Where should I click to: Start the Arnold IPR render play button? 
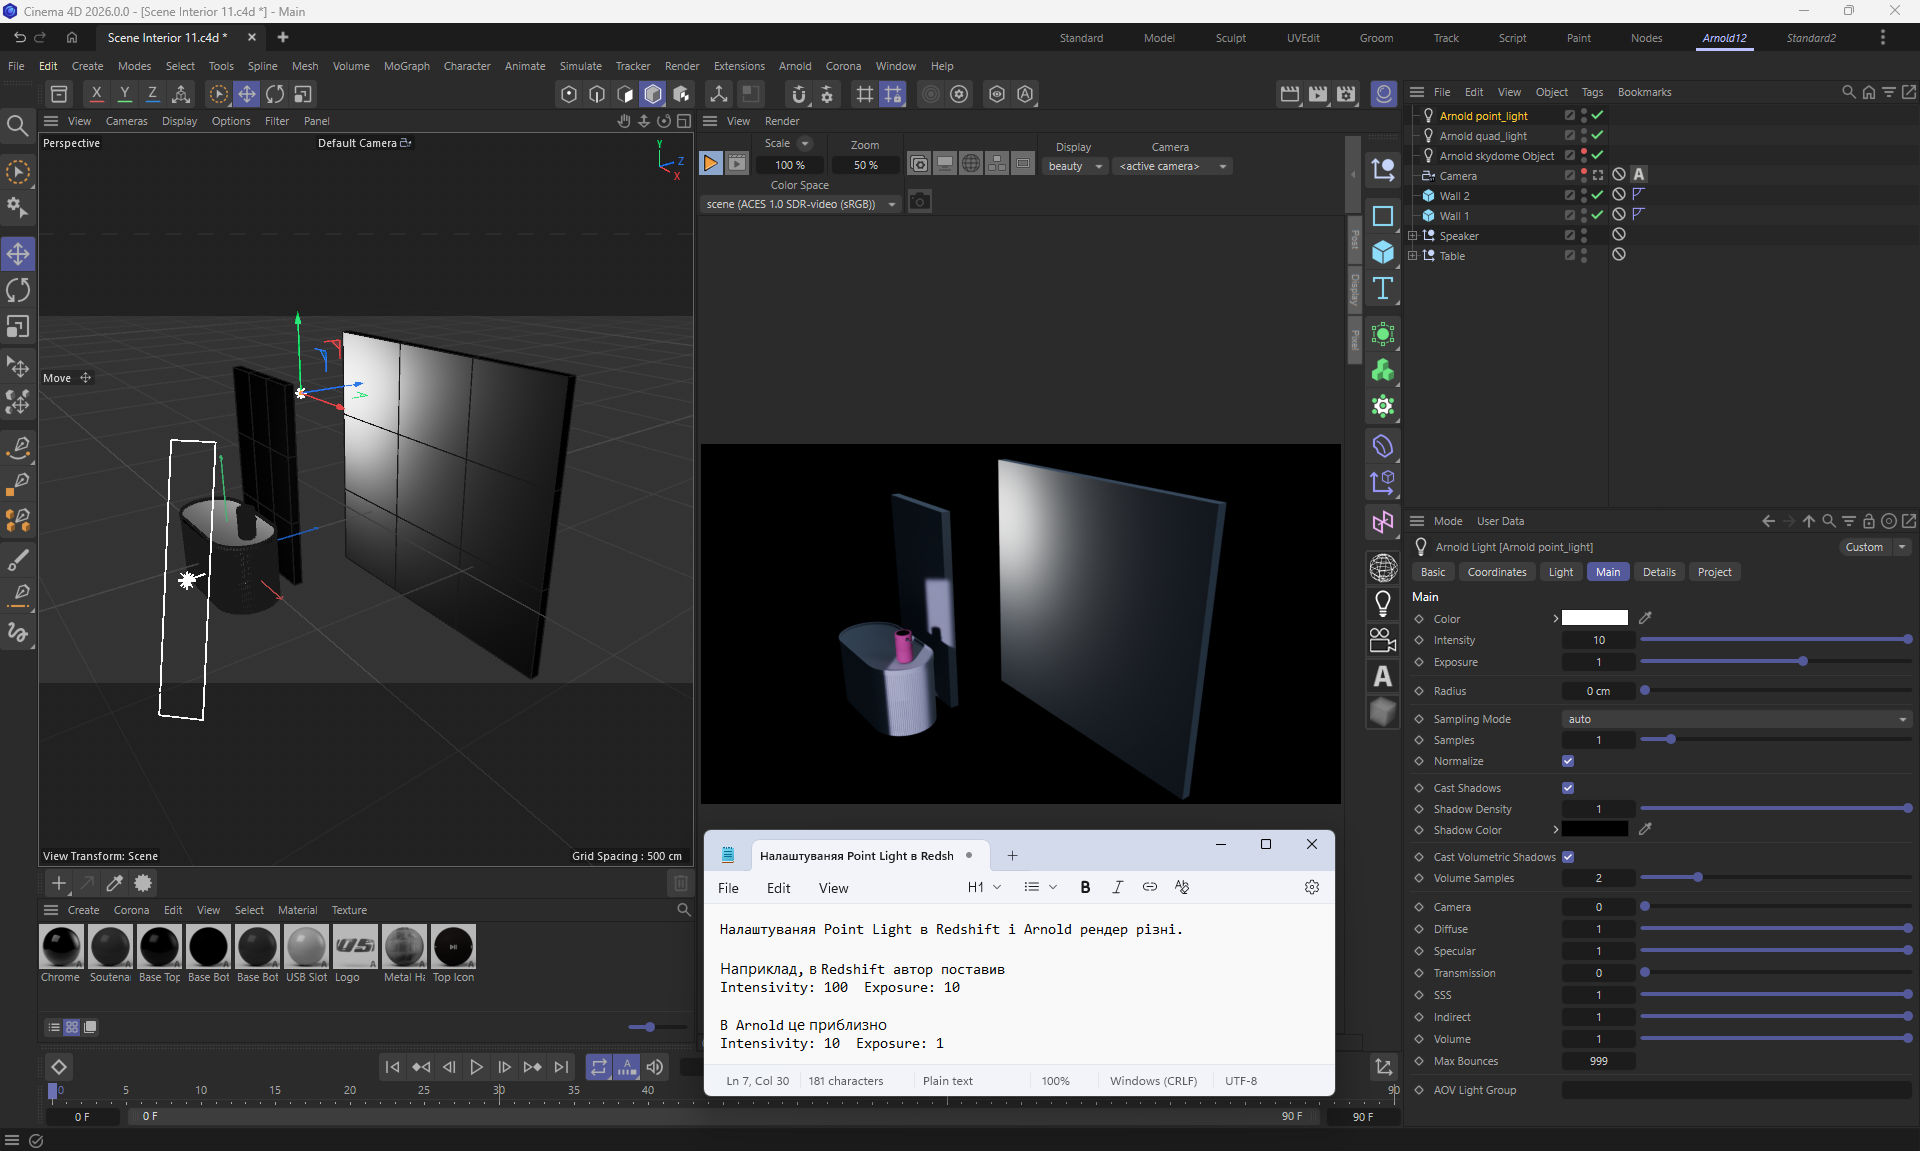[x=710, y=163]
